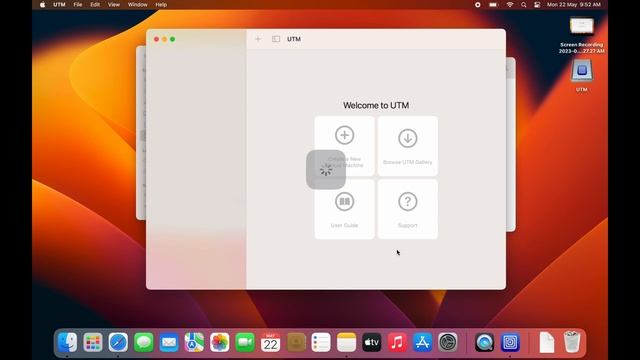Click the plus button in UTM toolbar
Image resolution: width=640 pixels, height=360 pixels.
click(x=258, y=39)
